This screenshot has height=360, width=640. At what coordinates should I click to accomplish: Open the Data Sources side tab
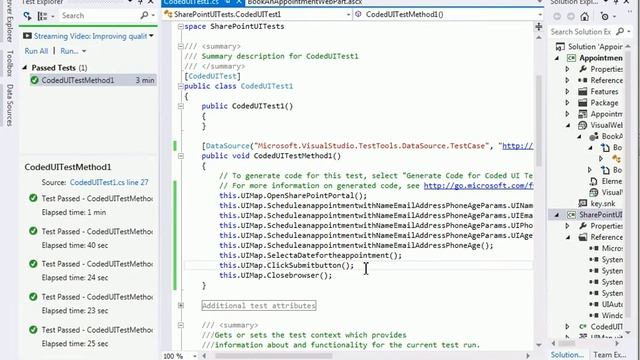(9, 105)
